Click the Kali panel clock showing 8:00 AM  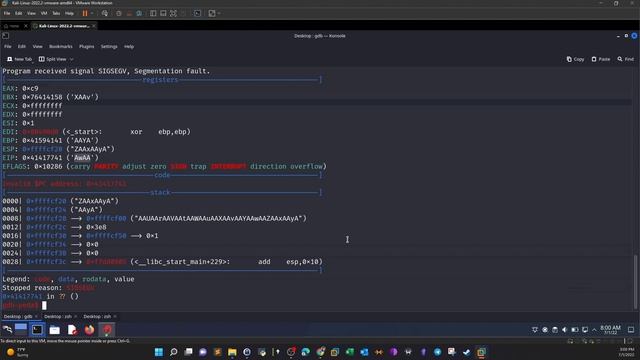[x=610, y=329]
